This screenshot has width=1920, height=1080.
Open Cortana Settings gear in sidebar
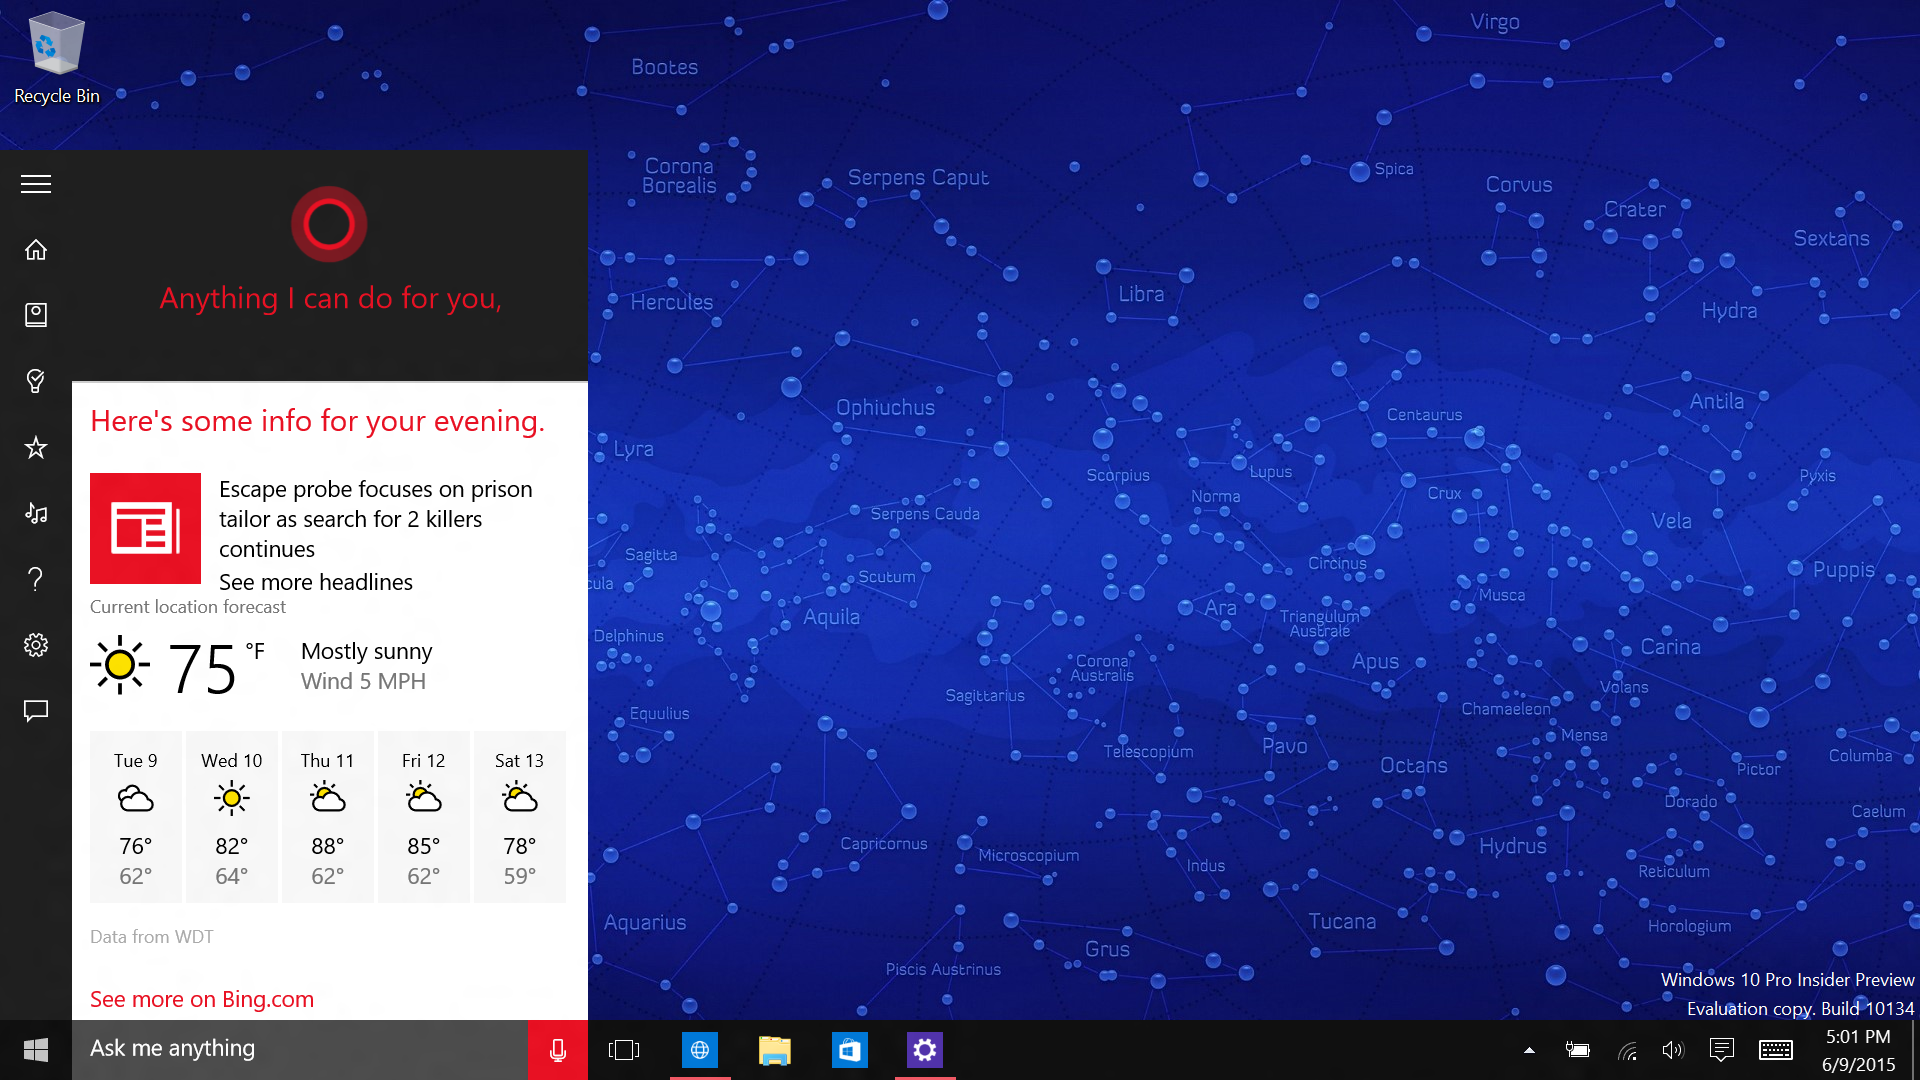tap(36, 645)
